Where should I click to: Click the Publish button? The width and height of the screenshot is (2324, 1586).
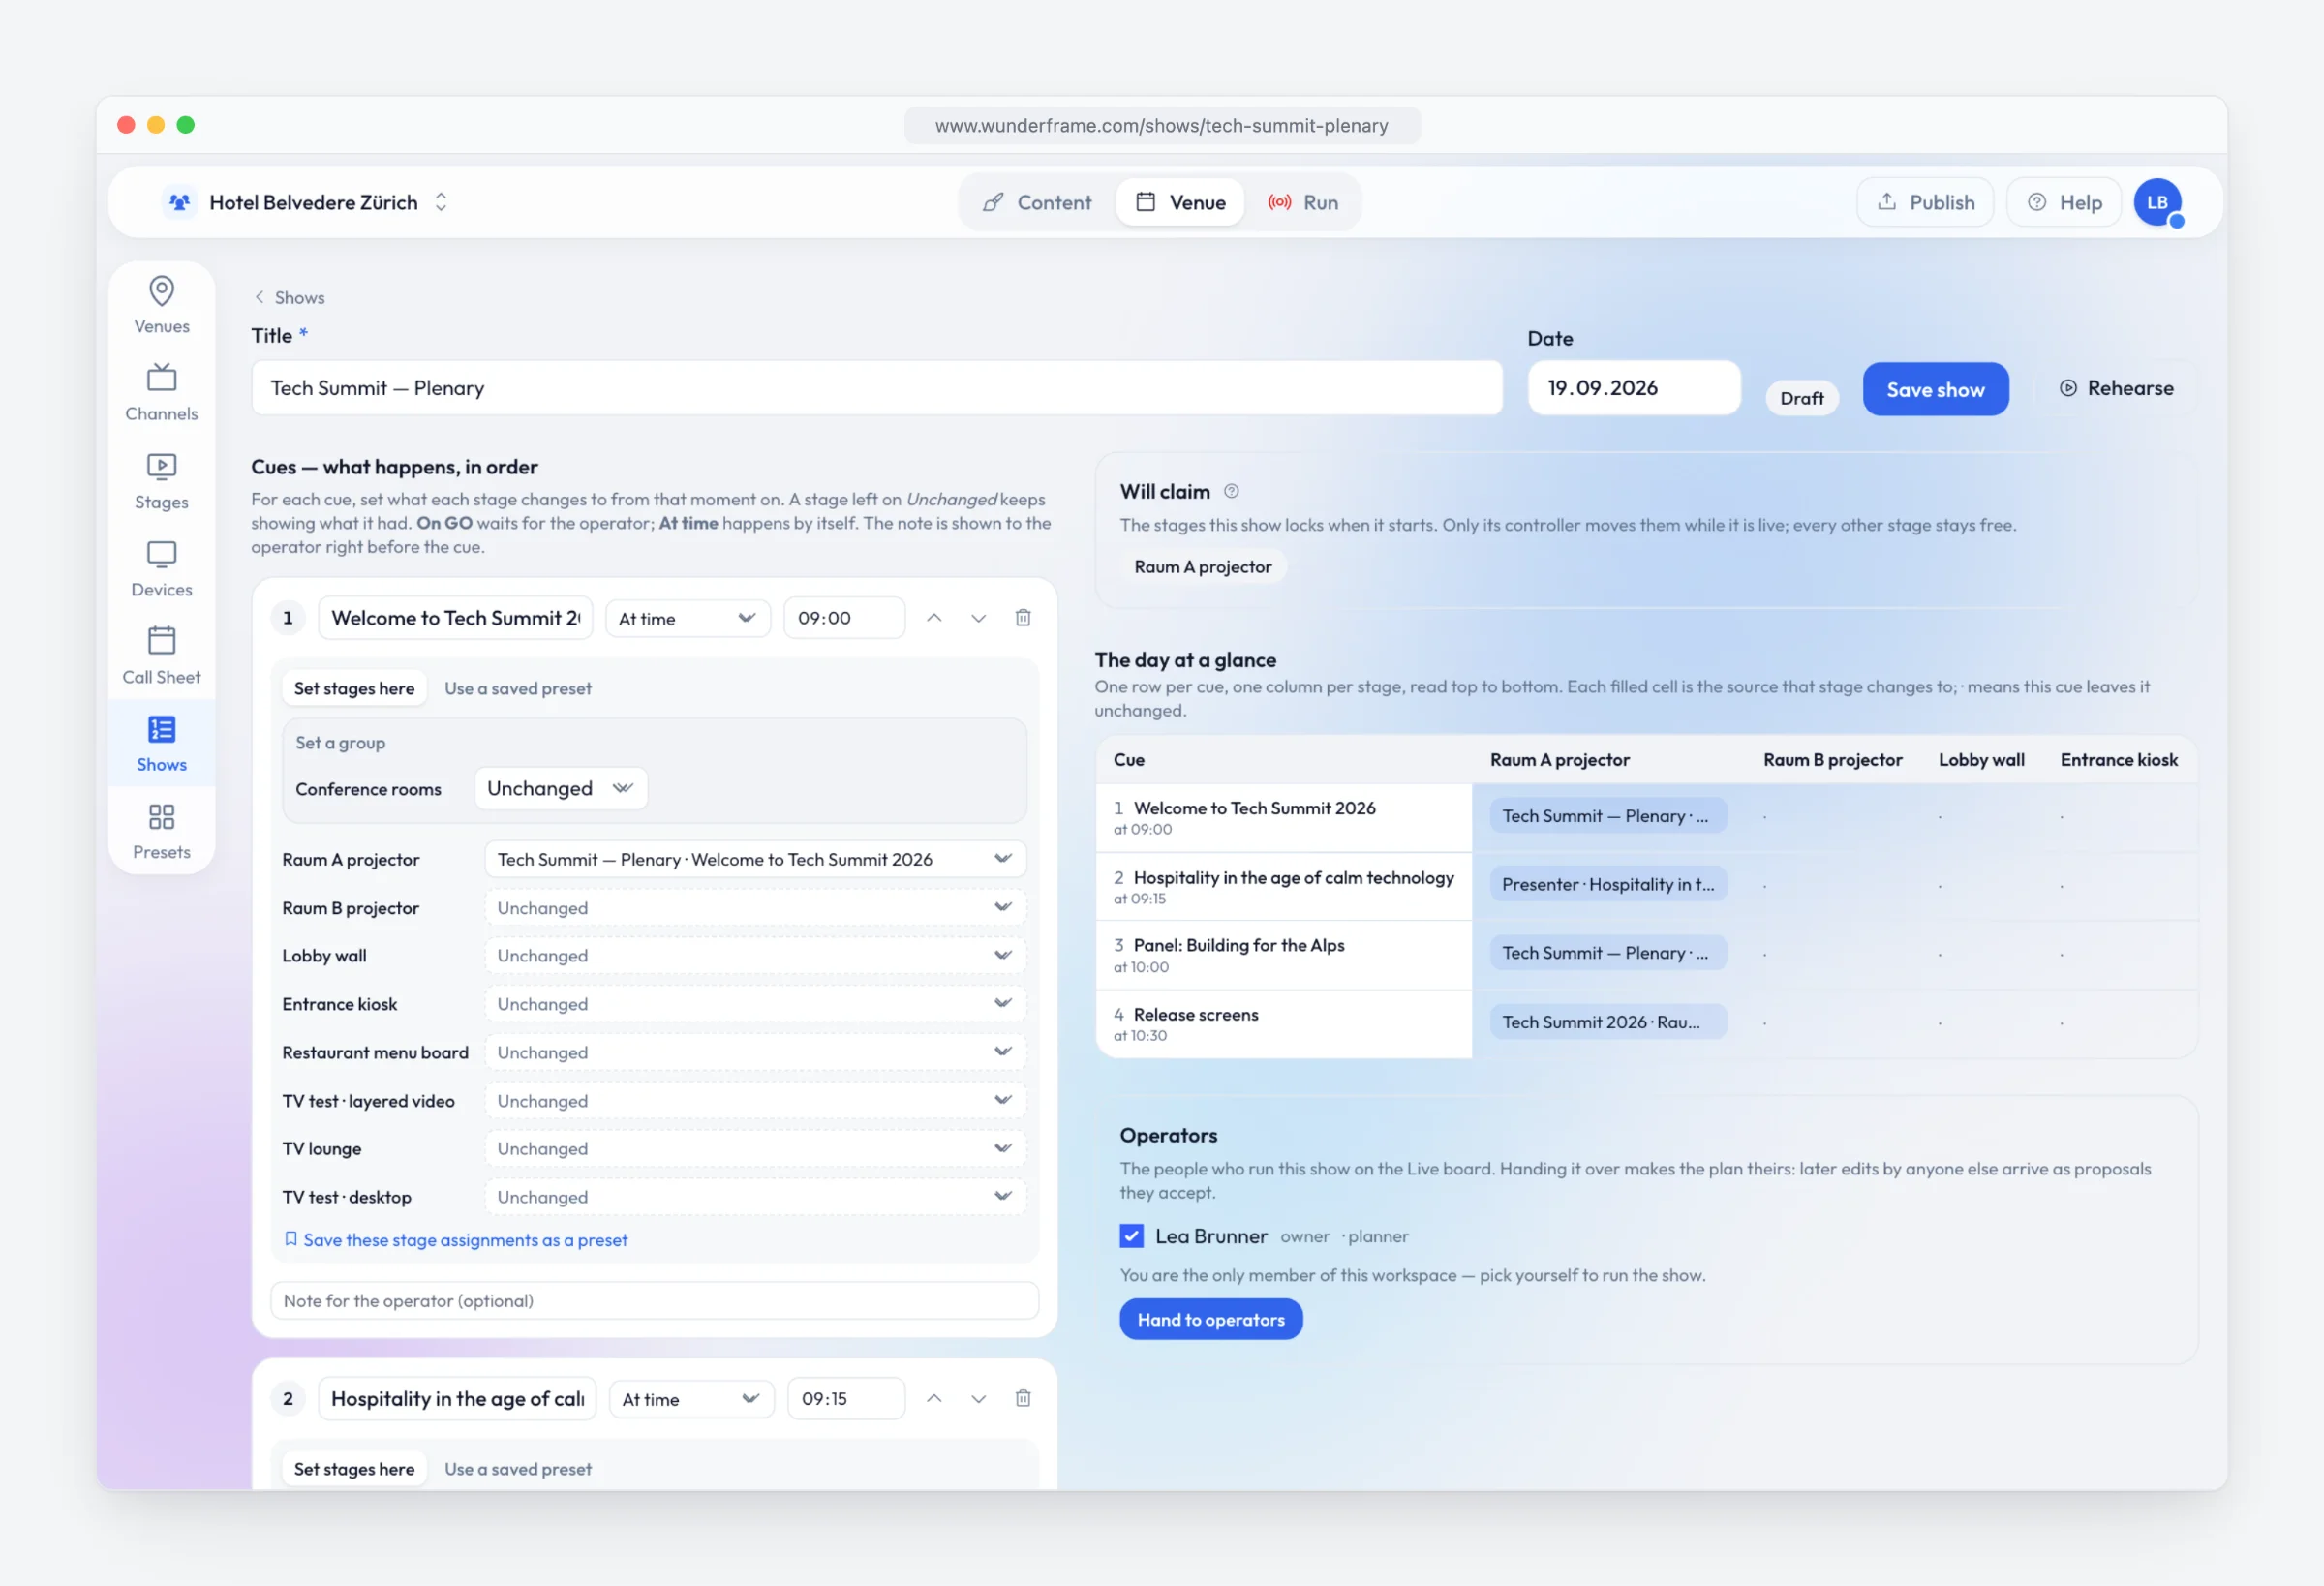[x=1925, y=202]
